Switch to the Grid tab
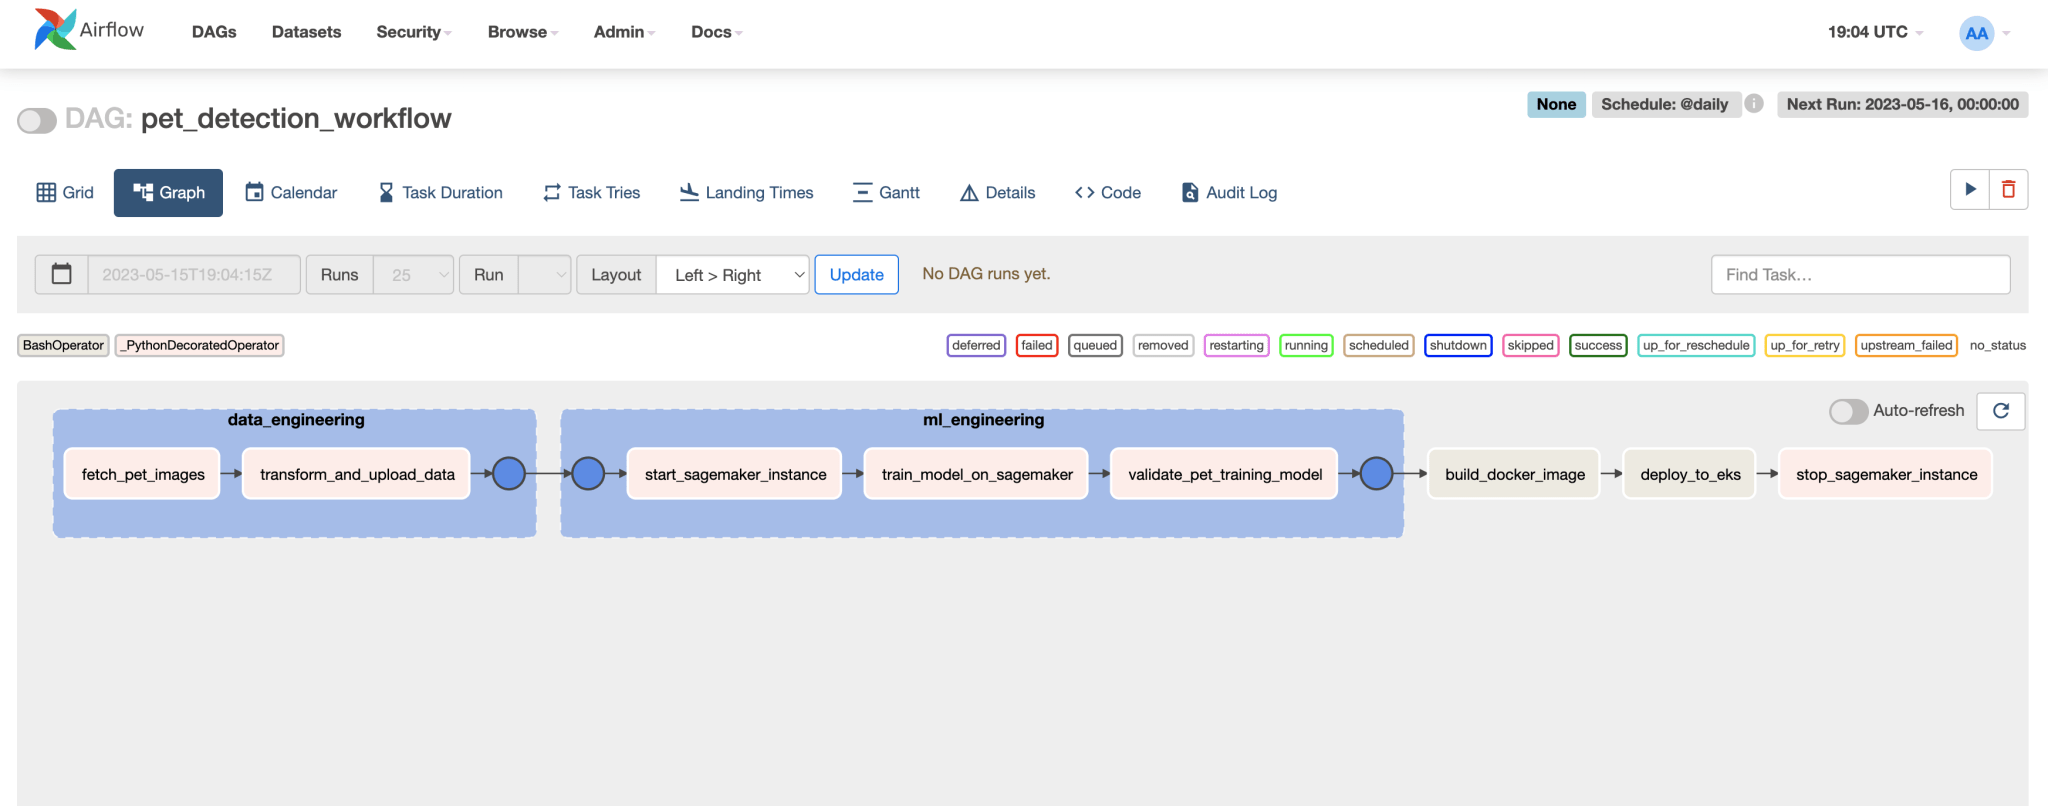 [x=65, y=192]
